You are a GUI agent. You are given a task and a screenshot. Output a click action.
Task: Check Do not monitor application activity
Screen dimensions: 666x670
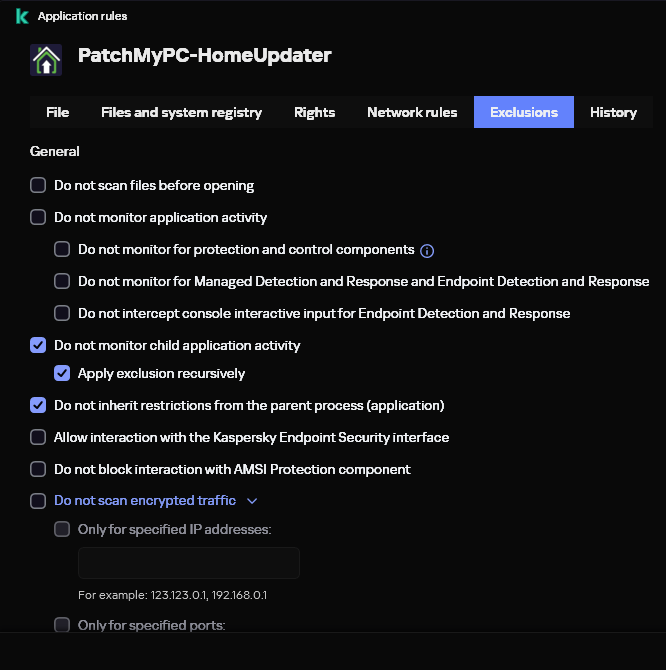point(38,217)
